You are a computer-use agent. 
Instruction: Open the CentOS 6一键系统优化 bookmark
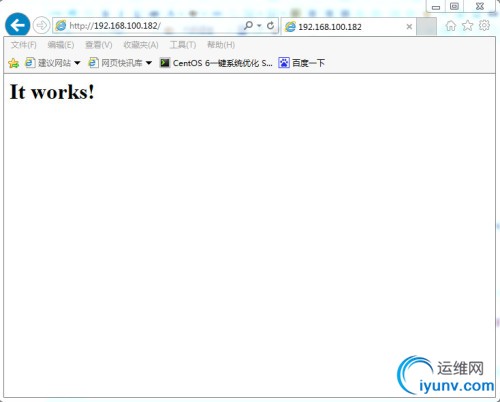[216, 63]
